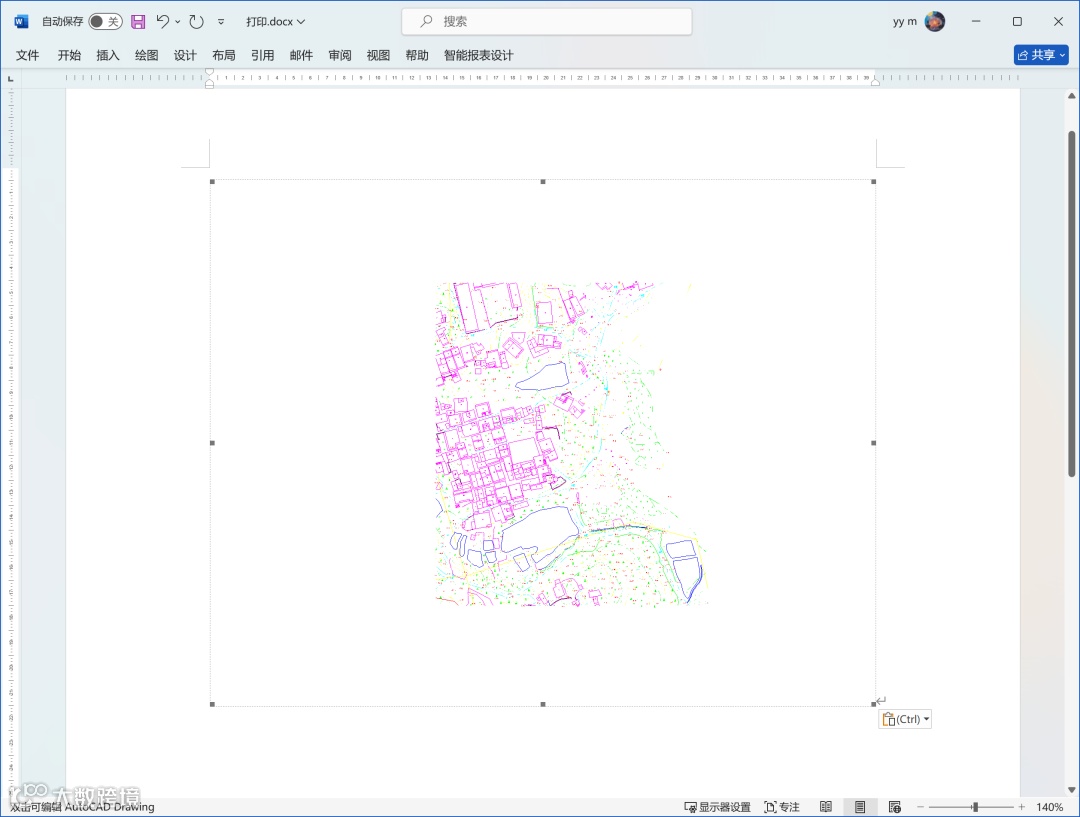Switch to Web Layout view icon
The width and height of the screenshot is (1080, 817).
coord(895,807)
